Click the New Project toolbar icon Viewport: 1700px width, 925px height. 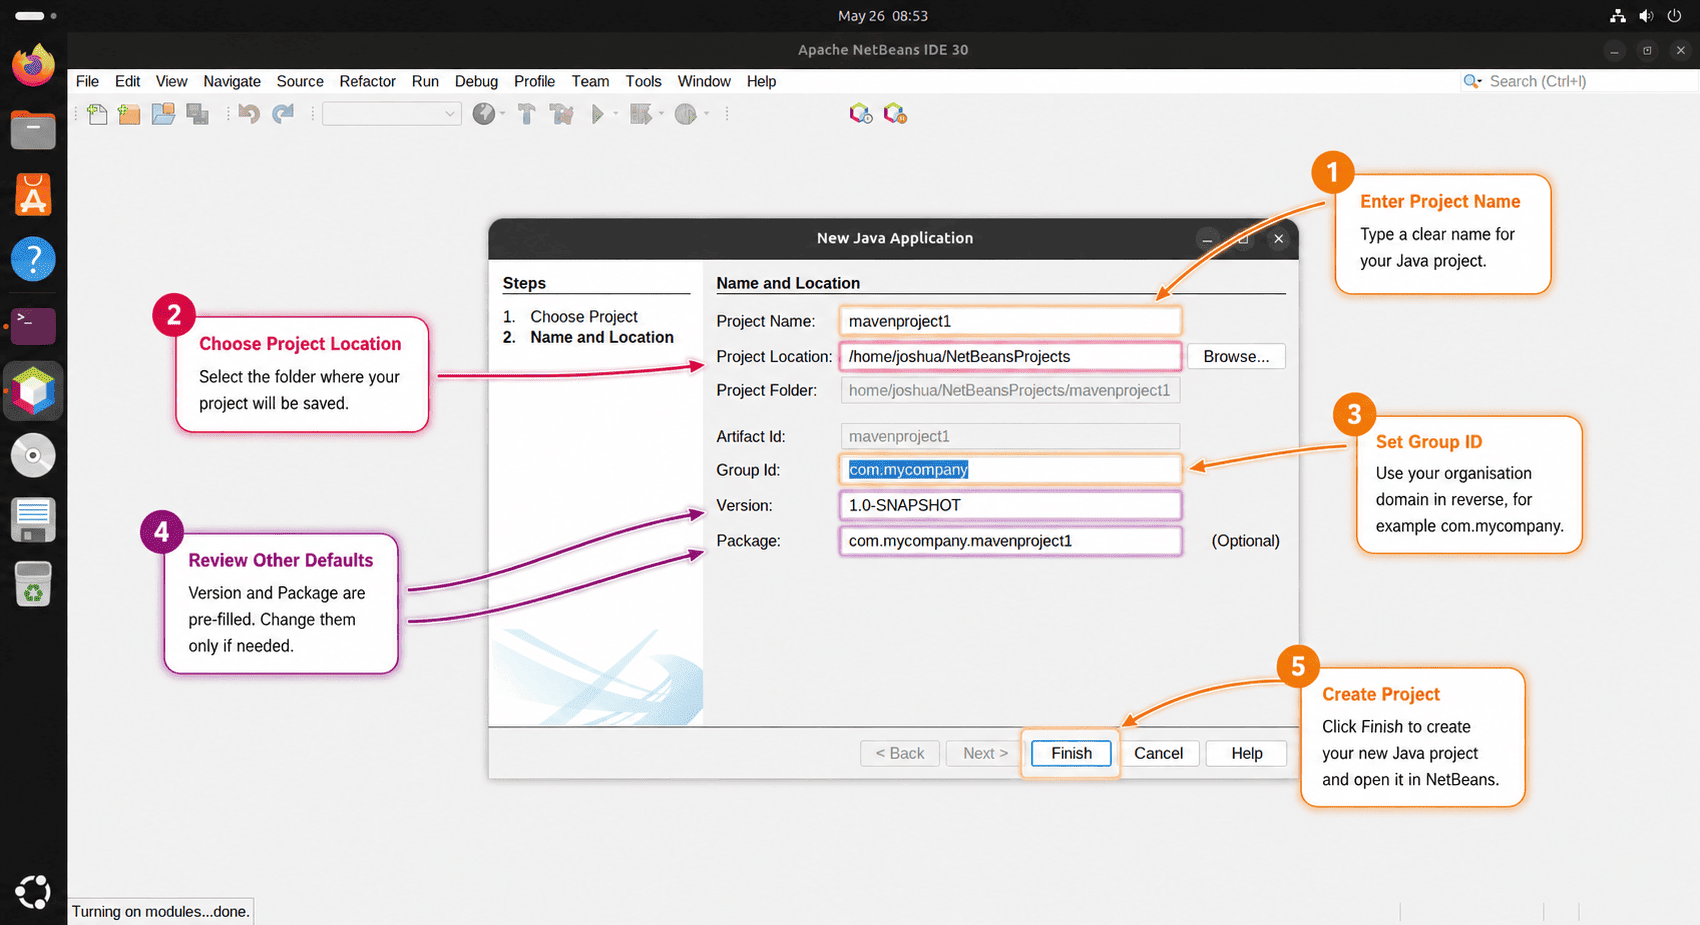(x=129, y=114)
